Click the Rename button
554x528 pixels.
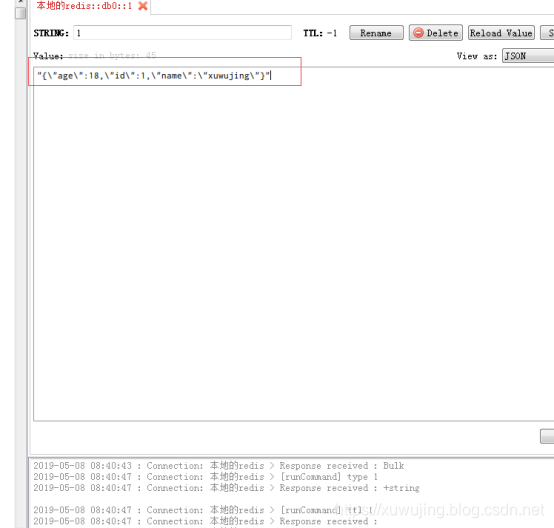(x=376, y=33)
